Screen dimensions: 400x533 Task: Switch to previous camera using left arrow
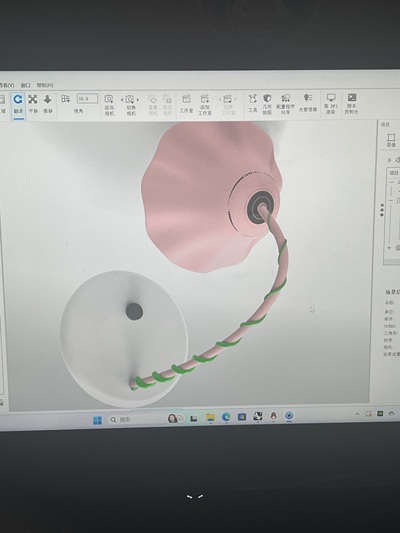click(x=122, y=100)
